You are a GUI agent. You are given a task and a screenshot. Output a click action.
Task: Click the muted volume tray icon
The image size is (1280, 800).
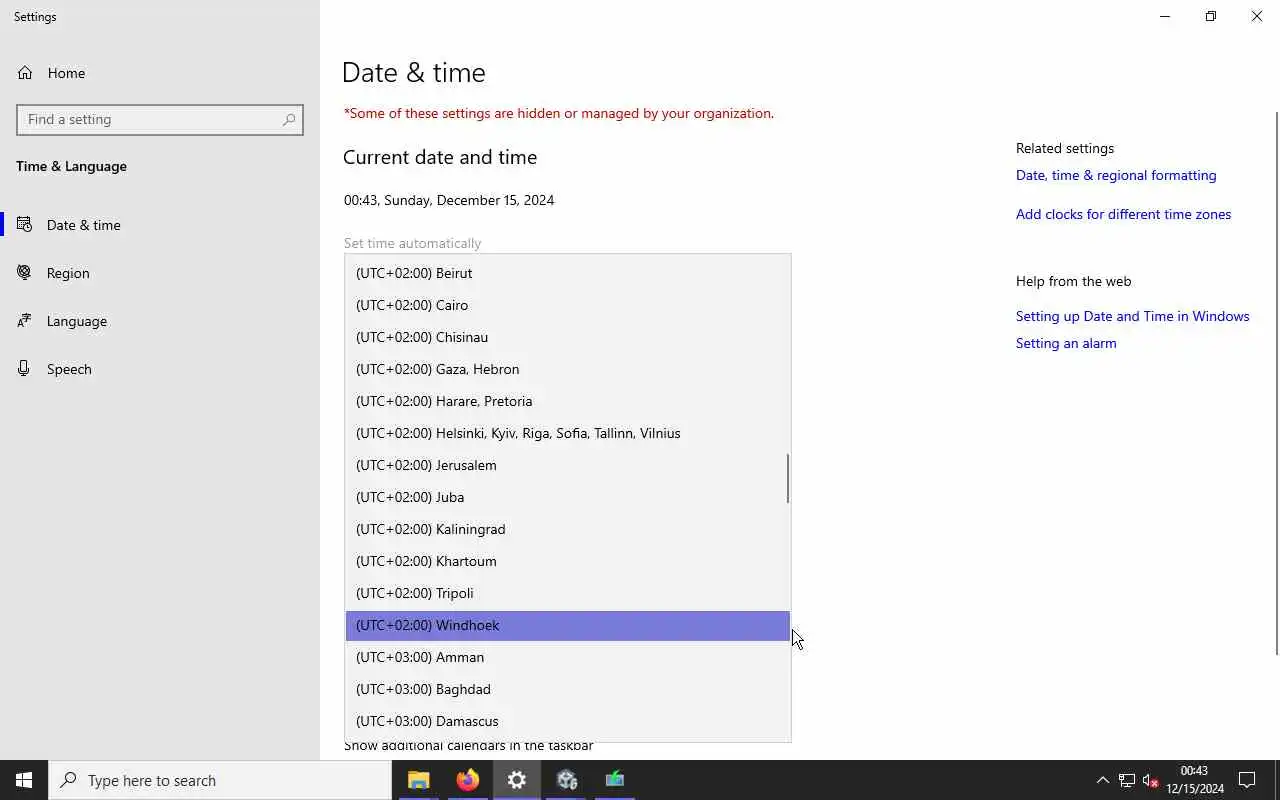click(x=1150, y=780)
